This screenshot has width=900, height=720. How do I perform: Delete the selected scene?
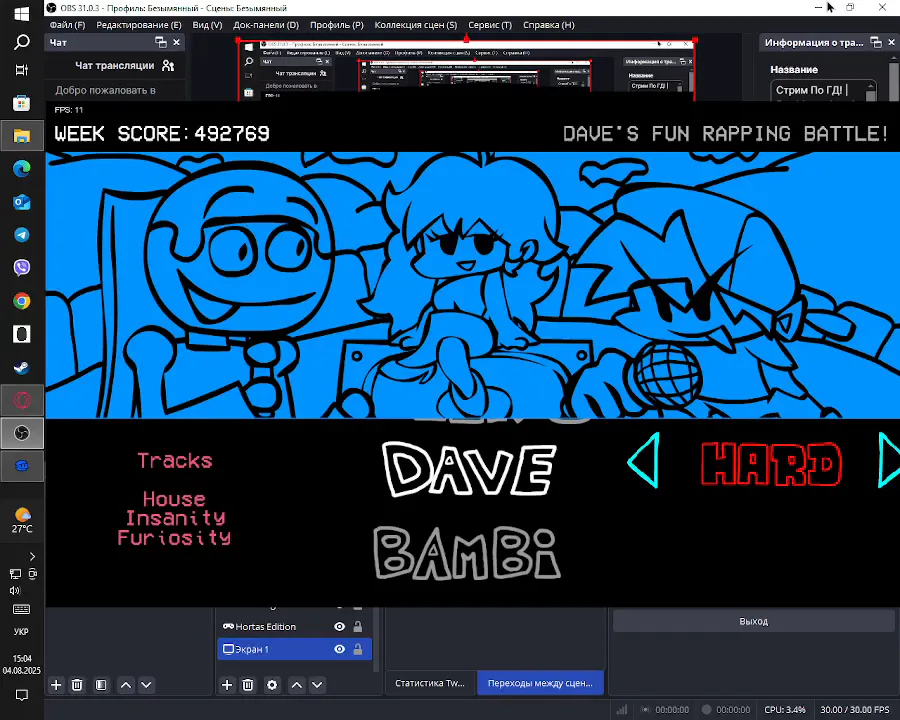point(77,684)
